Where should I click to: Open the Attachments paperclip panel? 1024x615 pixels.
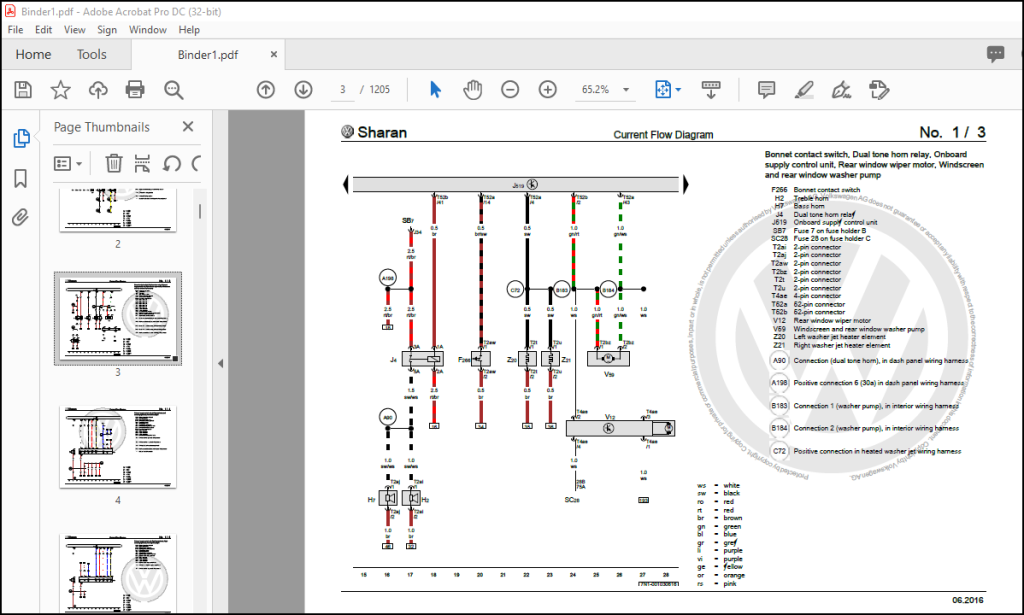21,217
